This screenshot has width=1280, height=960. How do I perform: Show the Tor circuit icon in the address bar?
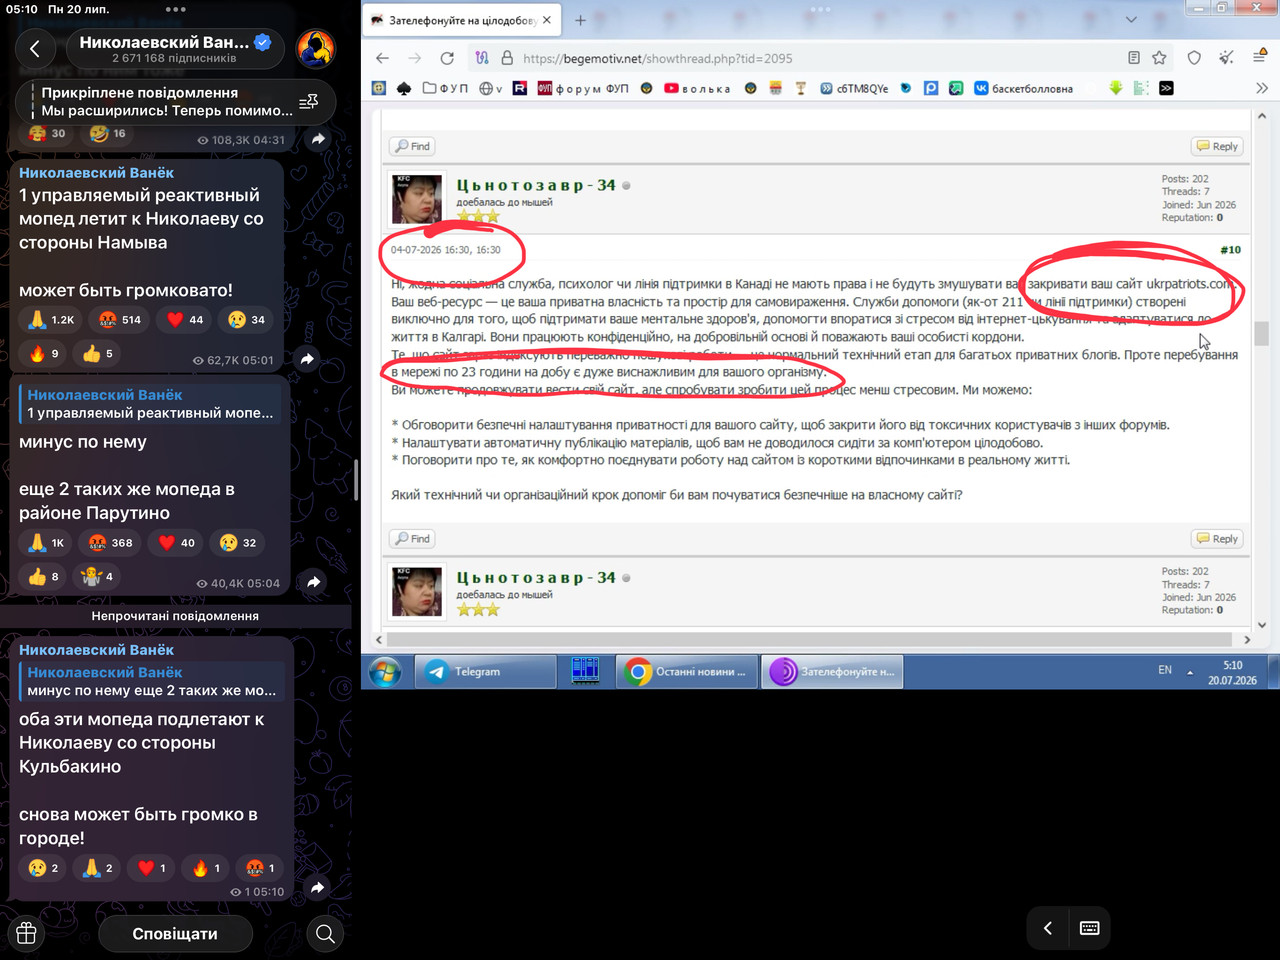(482, 58)
